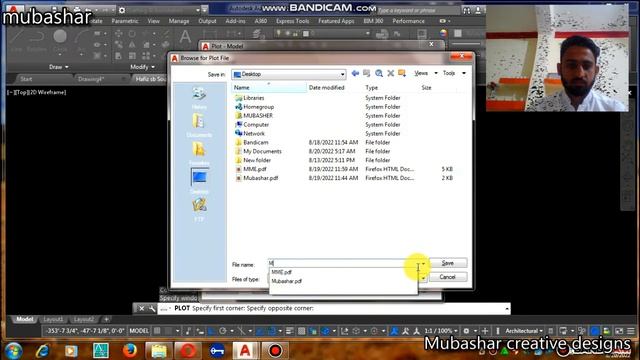Open History in the places sidebar

(x=199, y=98)
